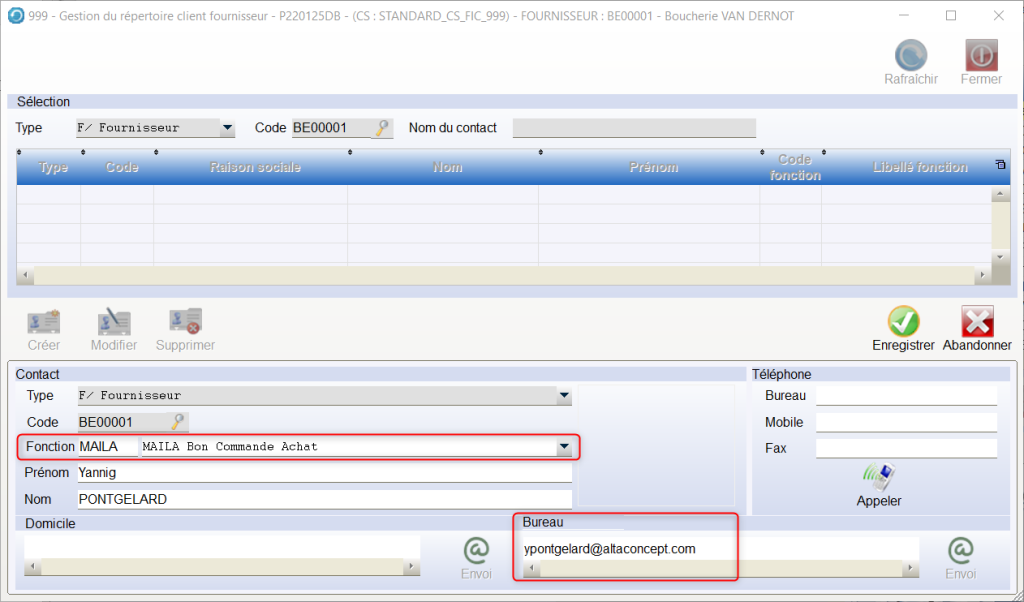Open the Fonction dropdown list
1024x602 pixels.
coord(564,447)
